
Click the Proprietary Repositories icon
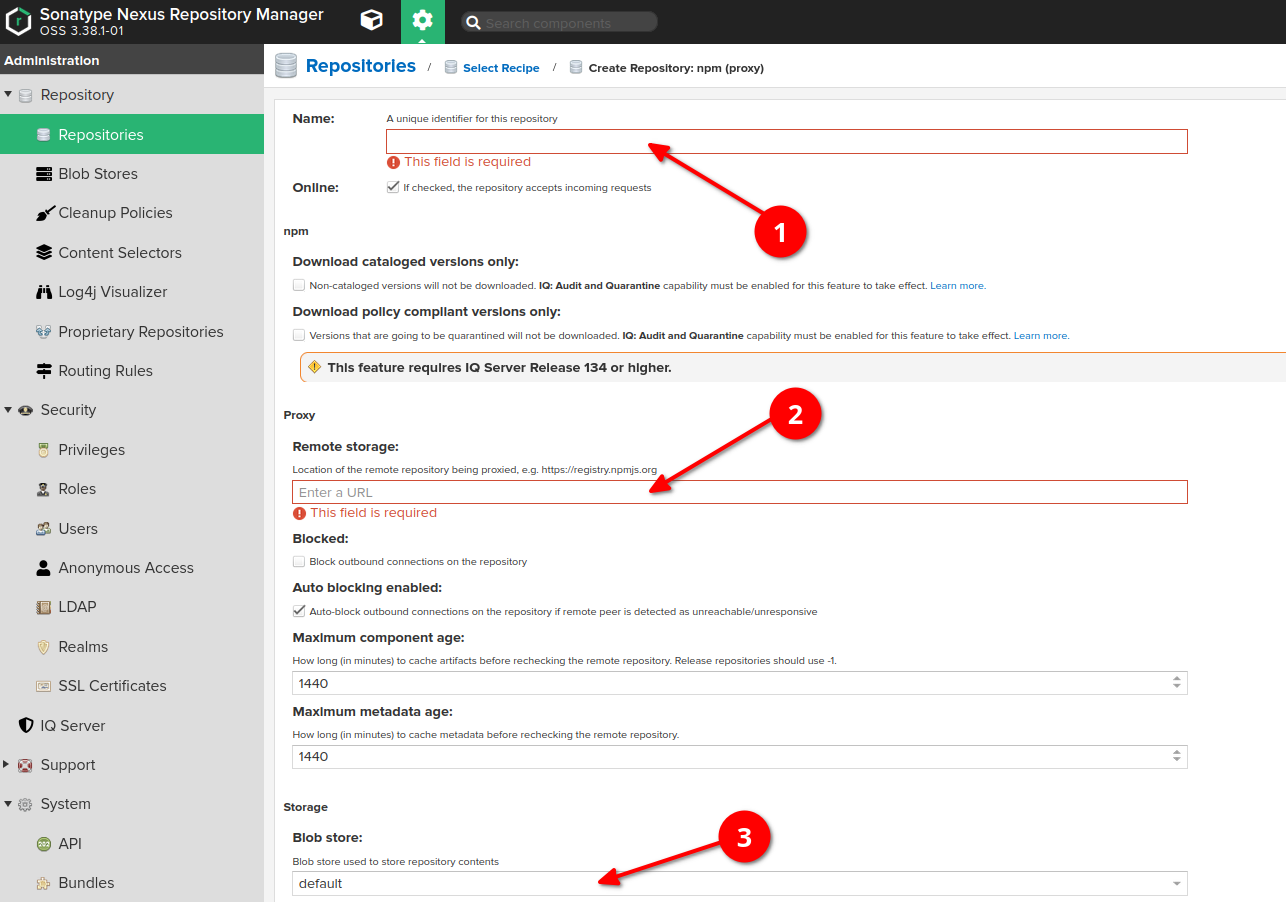click(43, 332)
